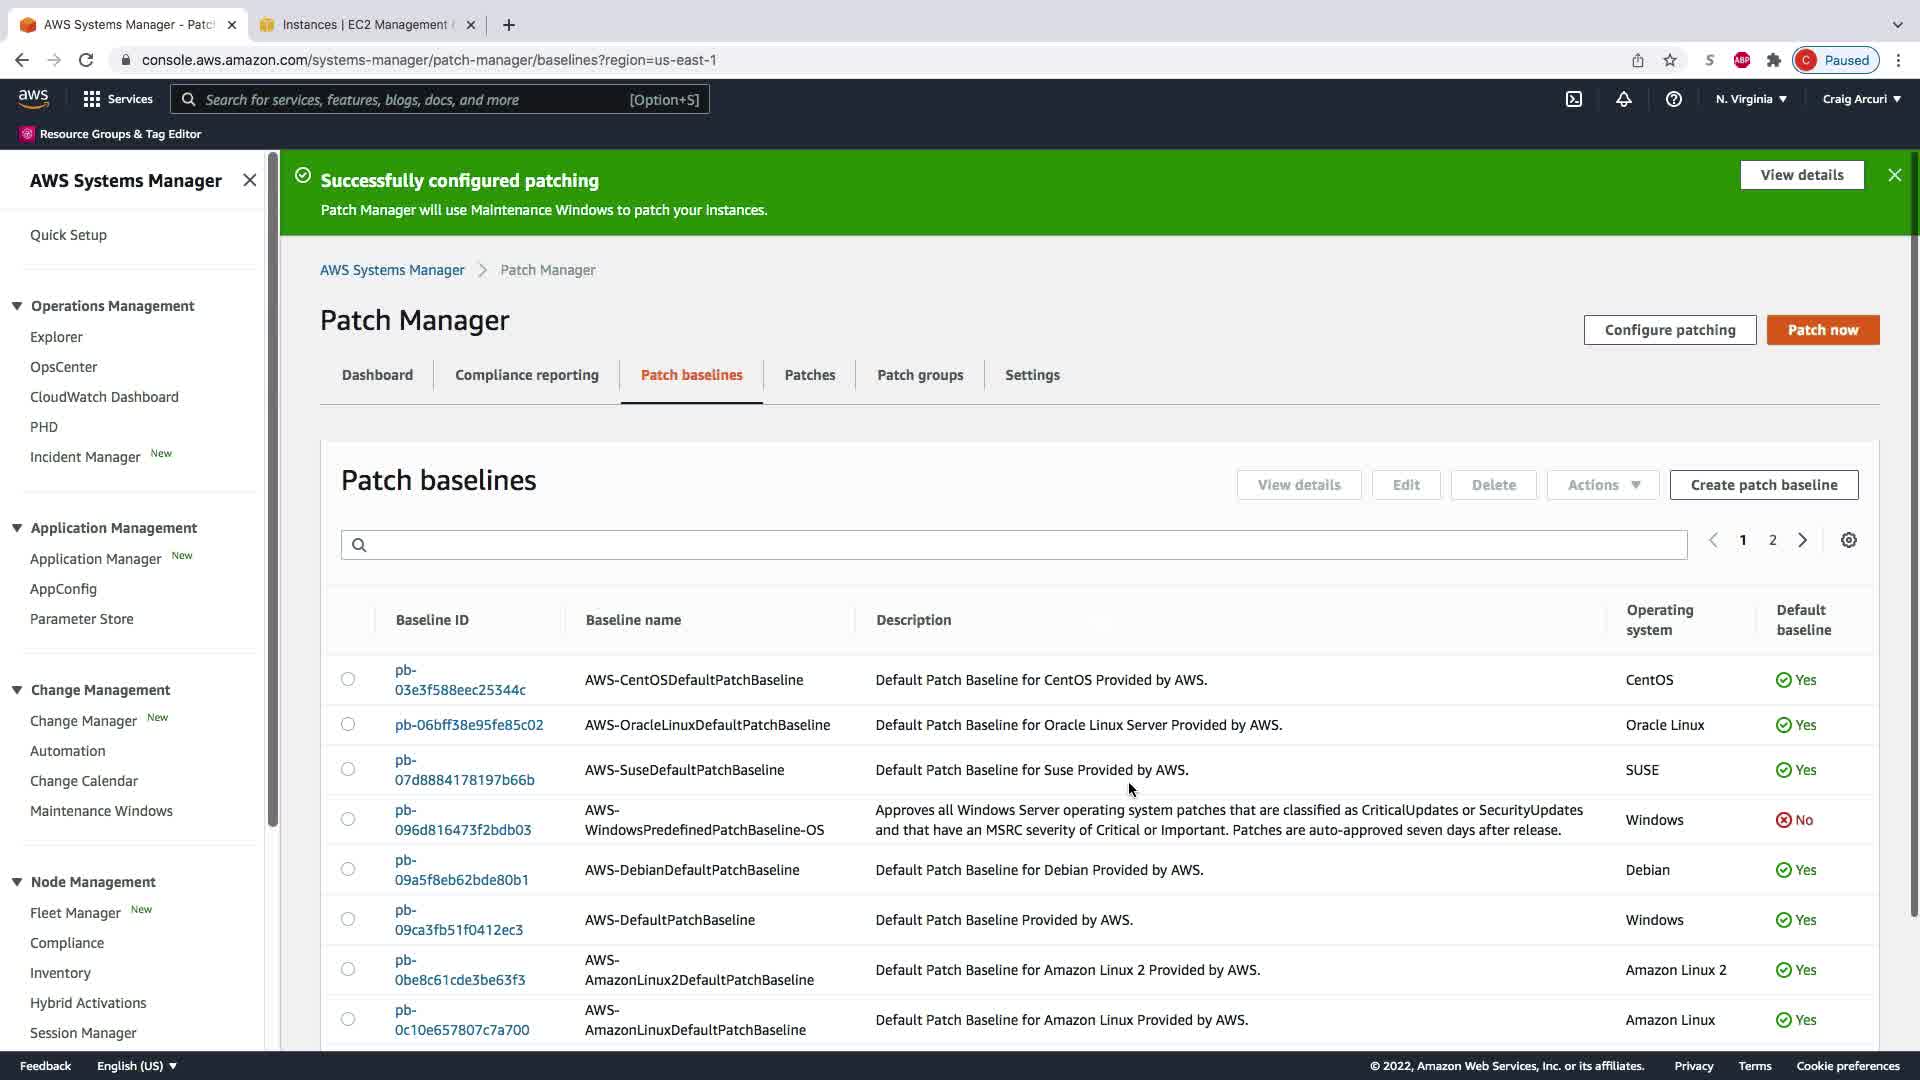Select the AWS-DebianDefaultPatchBaseline radio button

tap(348, 869)
